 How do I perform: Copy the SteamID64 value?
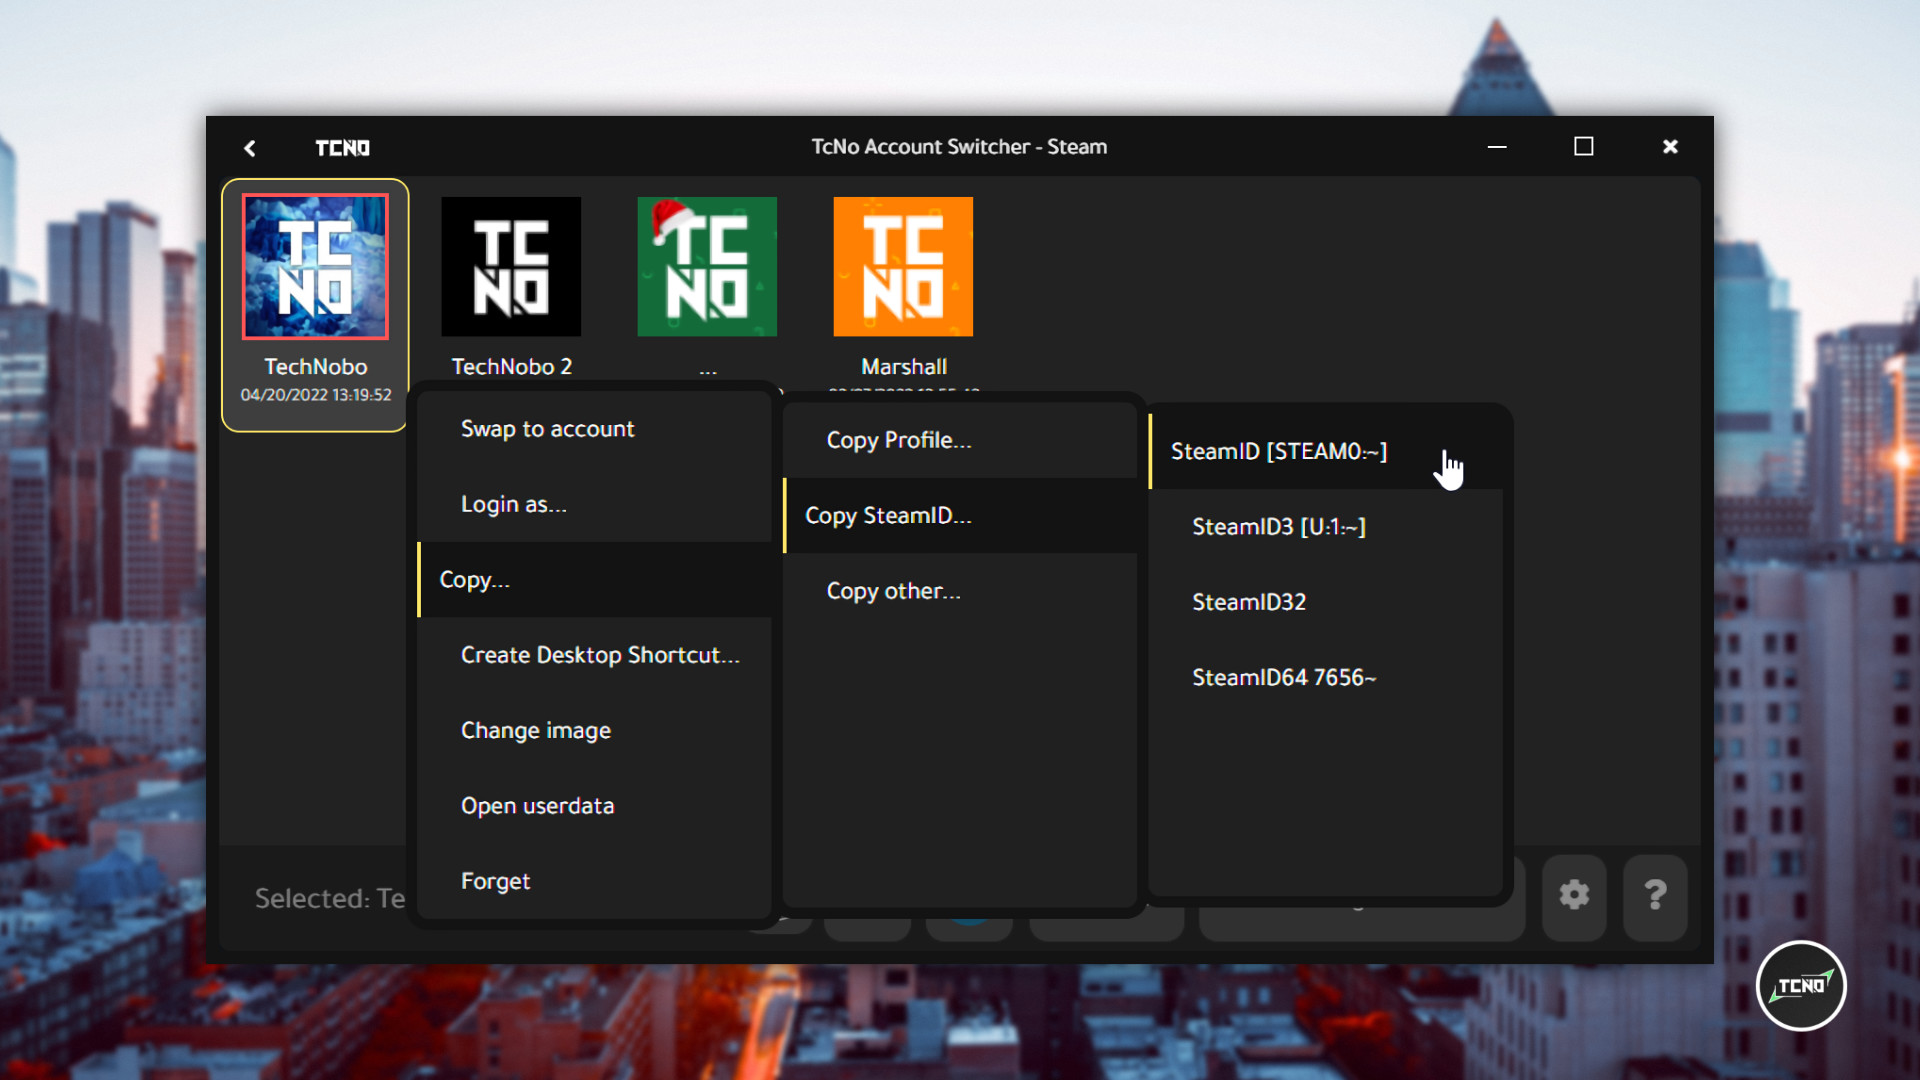pyautogui.click(x=1283, y=677)
